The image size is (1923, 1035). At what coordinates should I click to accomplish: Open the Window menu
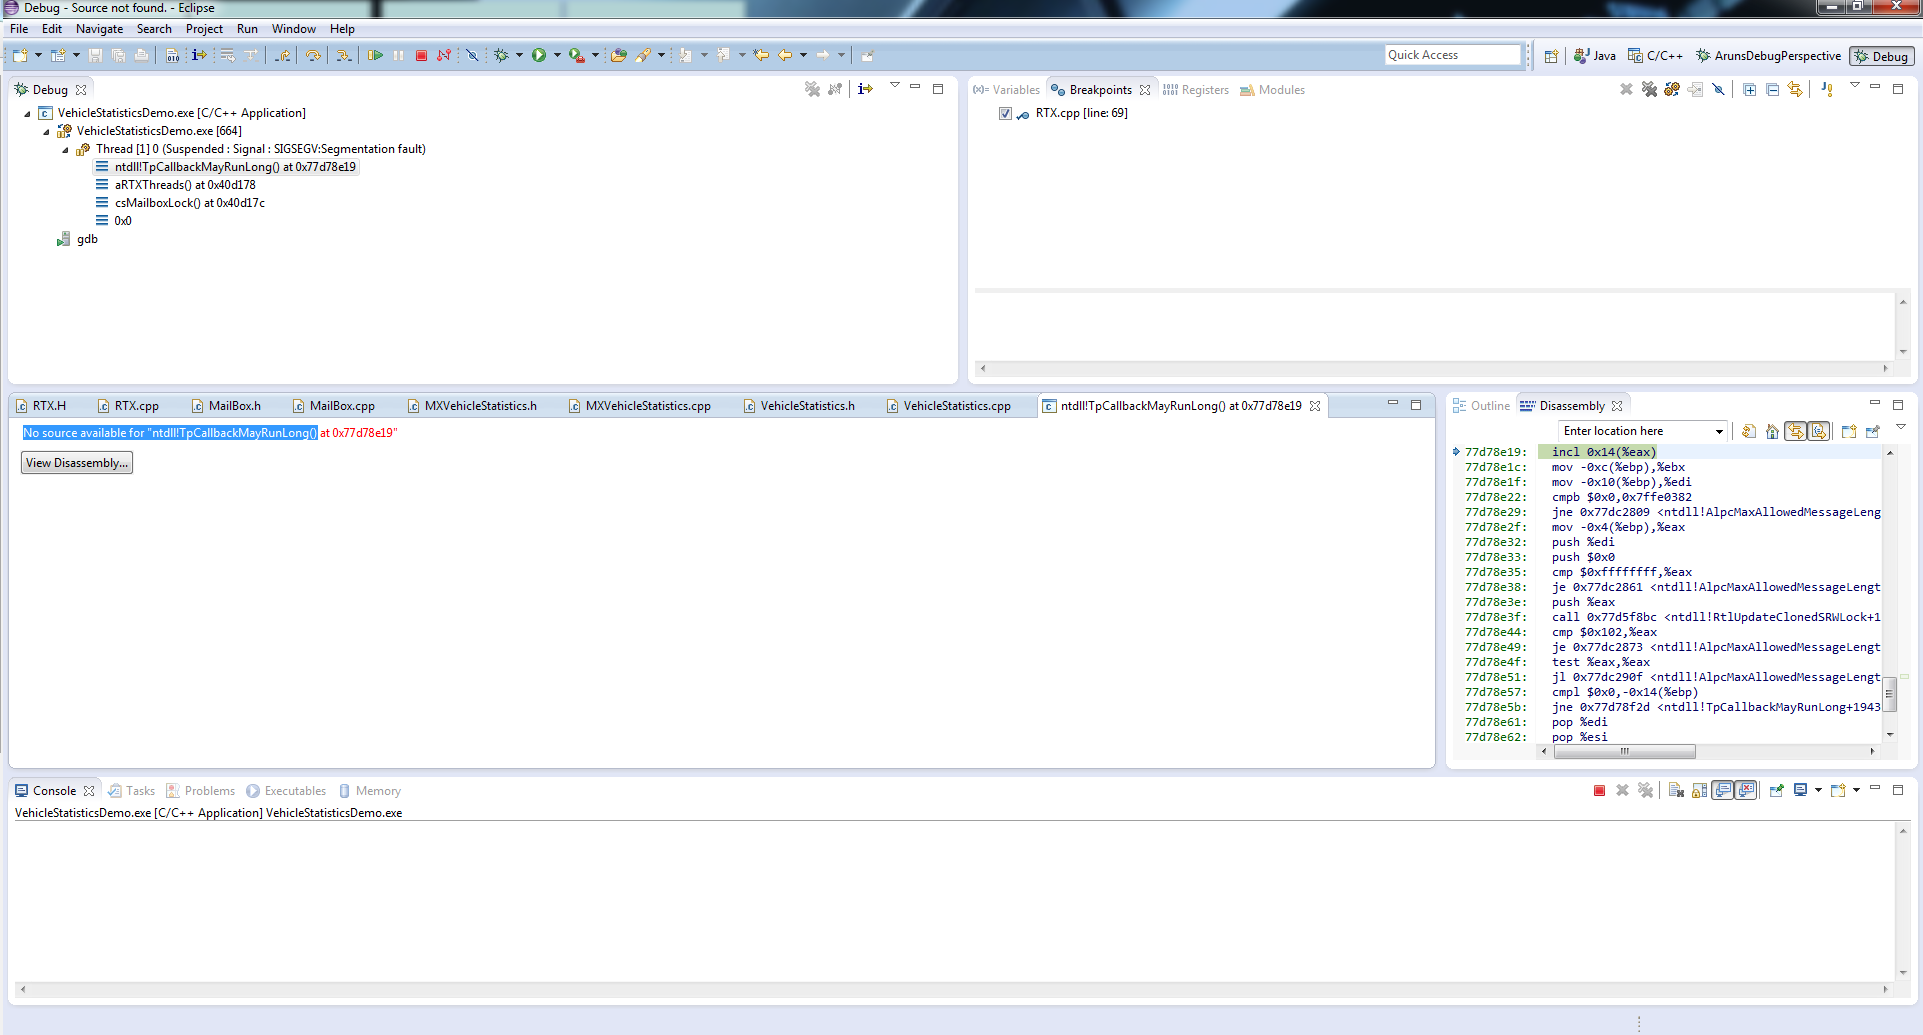[x=293, y=29]
